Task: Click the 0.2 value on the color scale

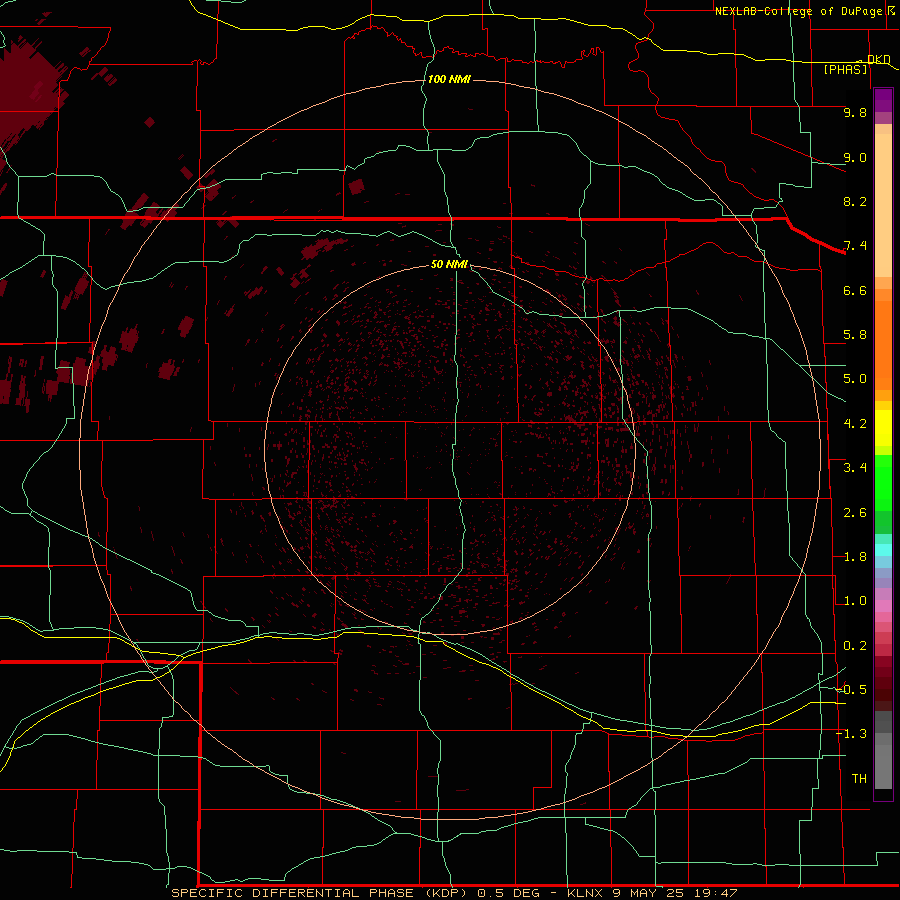Action: tap(855, 646)
